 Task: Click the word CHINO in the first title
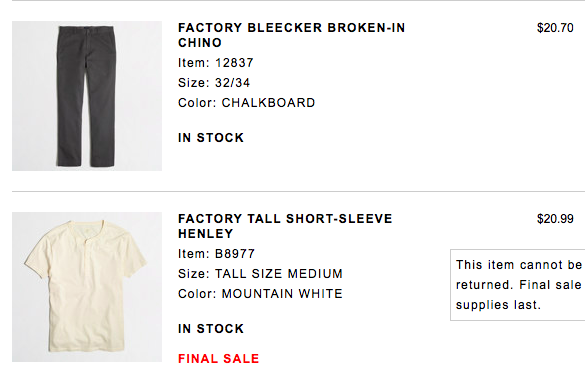coord(200,43)
